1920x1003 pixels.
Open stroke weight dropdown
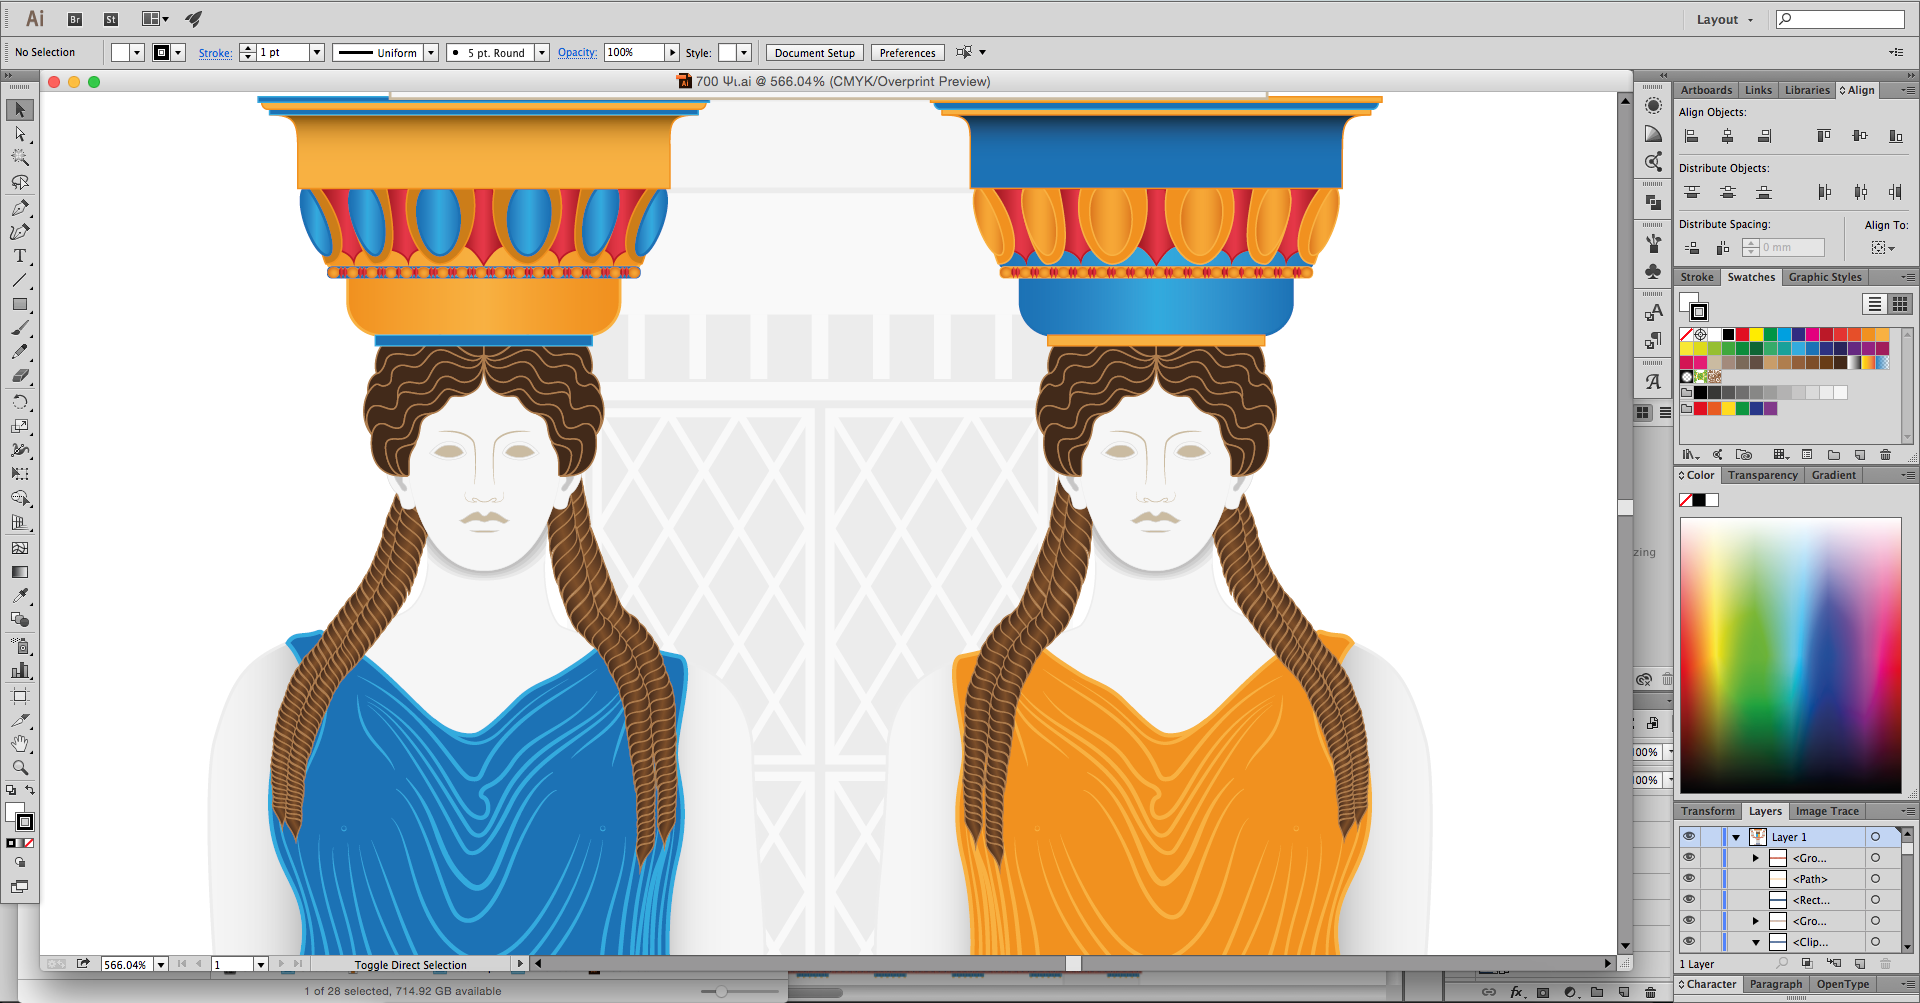(317, 52)
